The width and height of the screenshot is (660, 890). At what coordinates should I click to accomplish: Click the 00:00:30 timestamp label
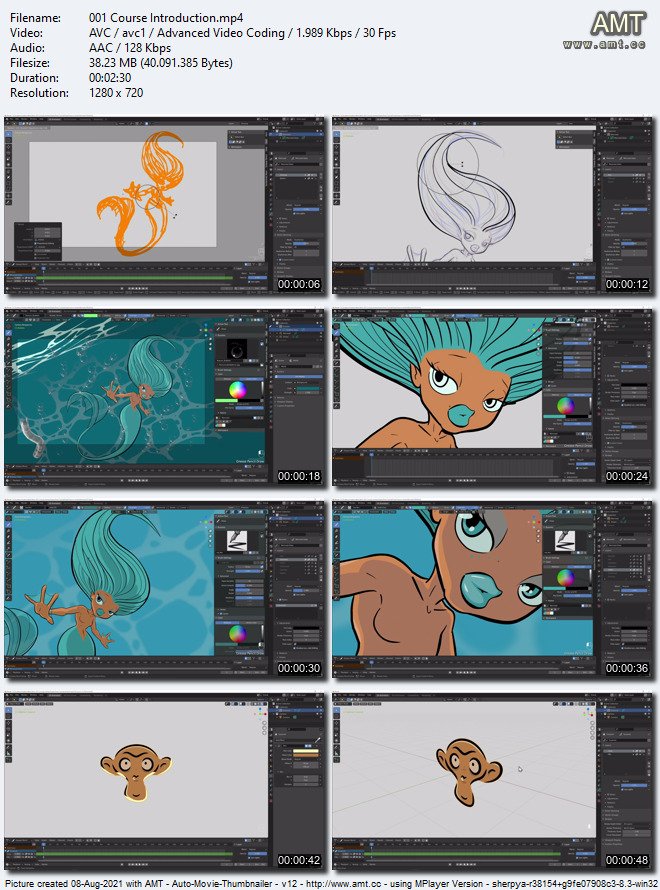point(299,668)
